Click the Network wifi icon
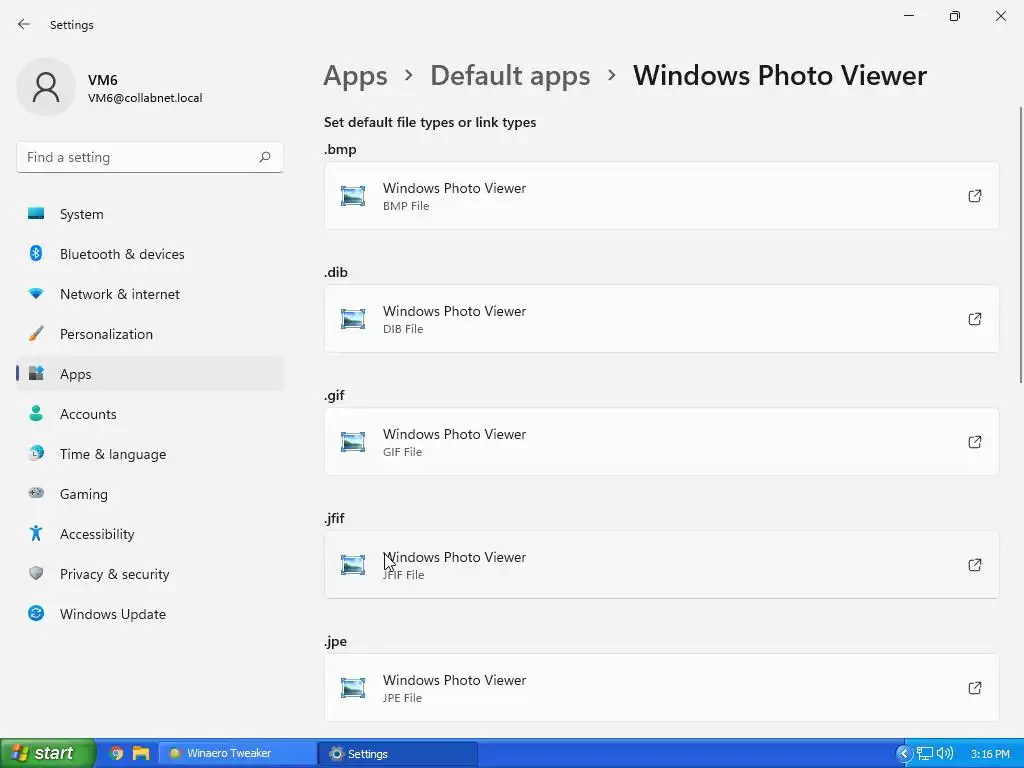Viewport: 1024px width, 768px height. tap(36, 294)
